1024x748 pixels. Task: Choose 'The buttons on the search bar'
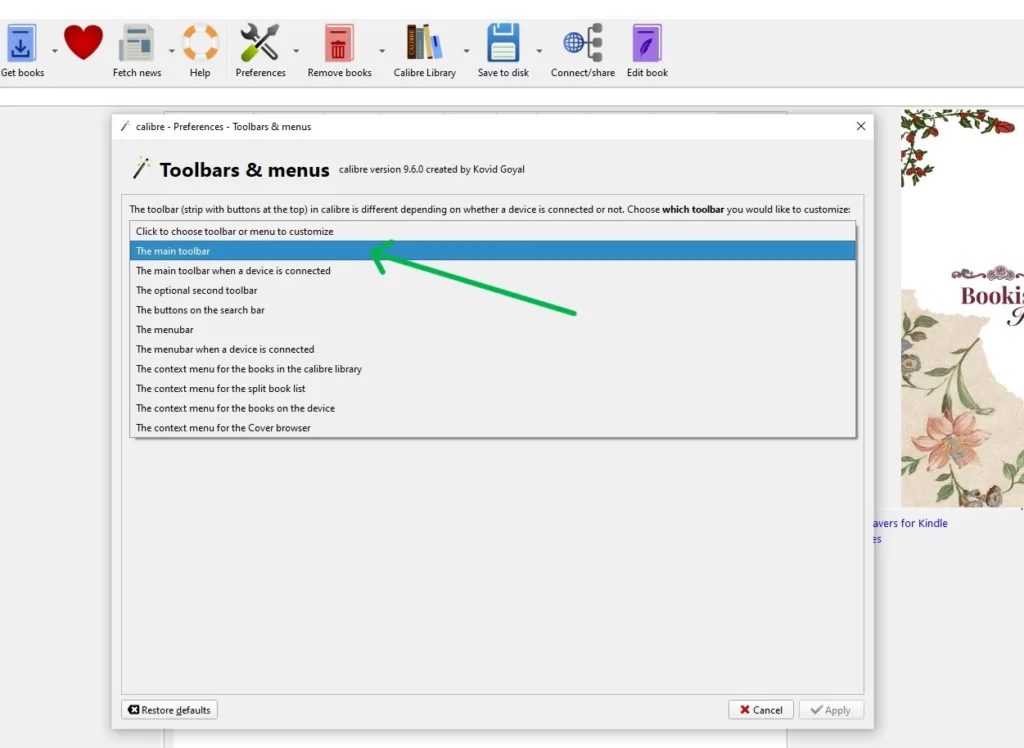pos(492,310)
